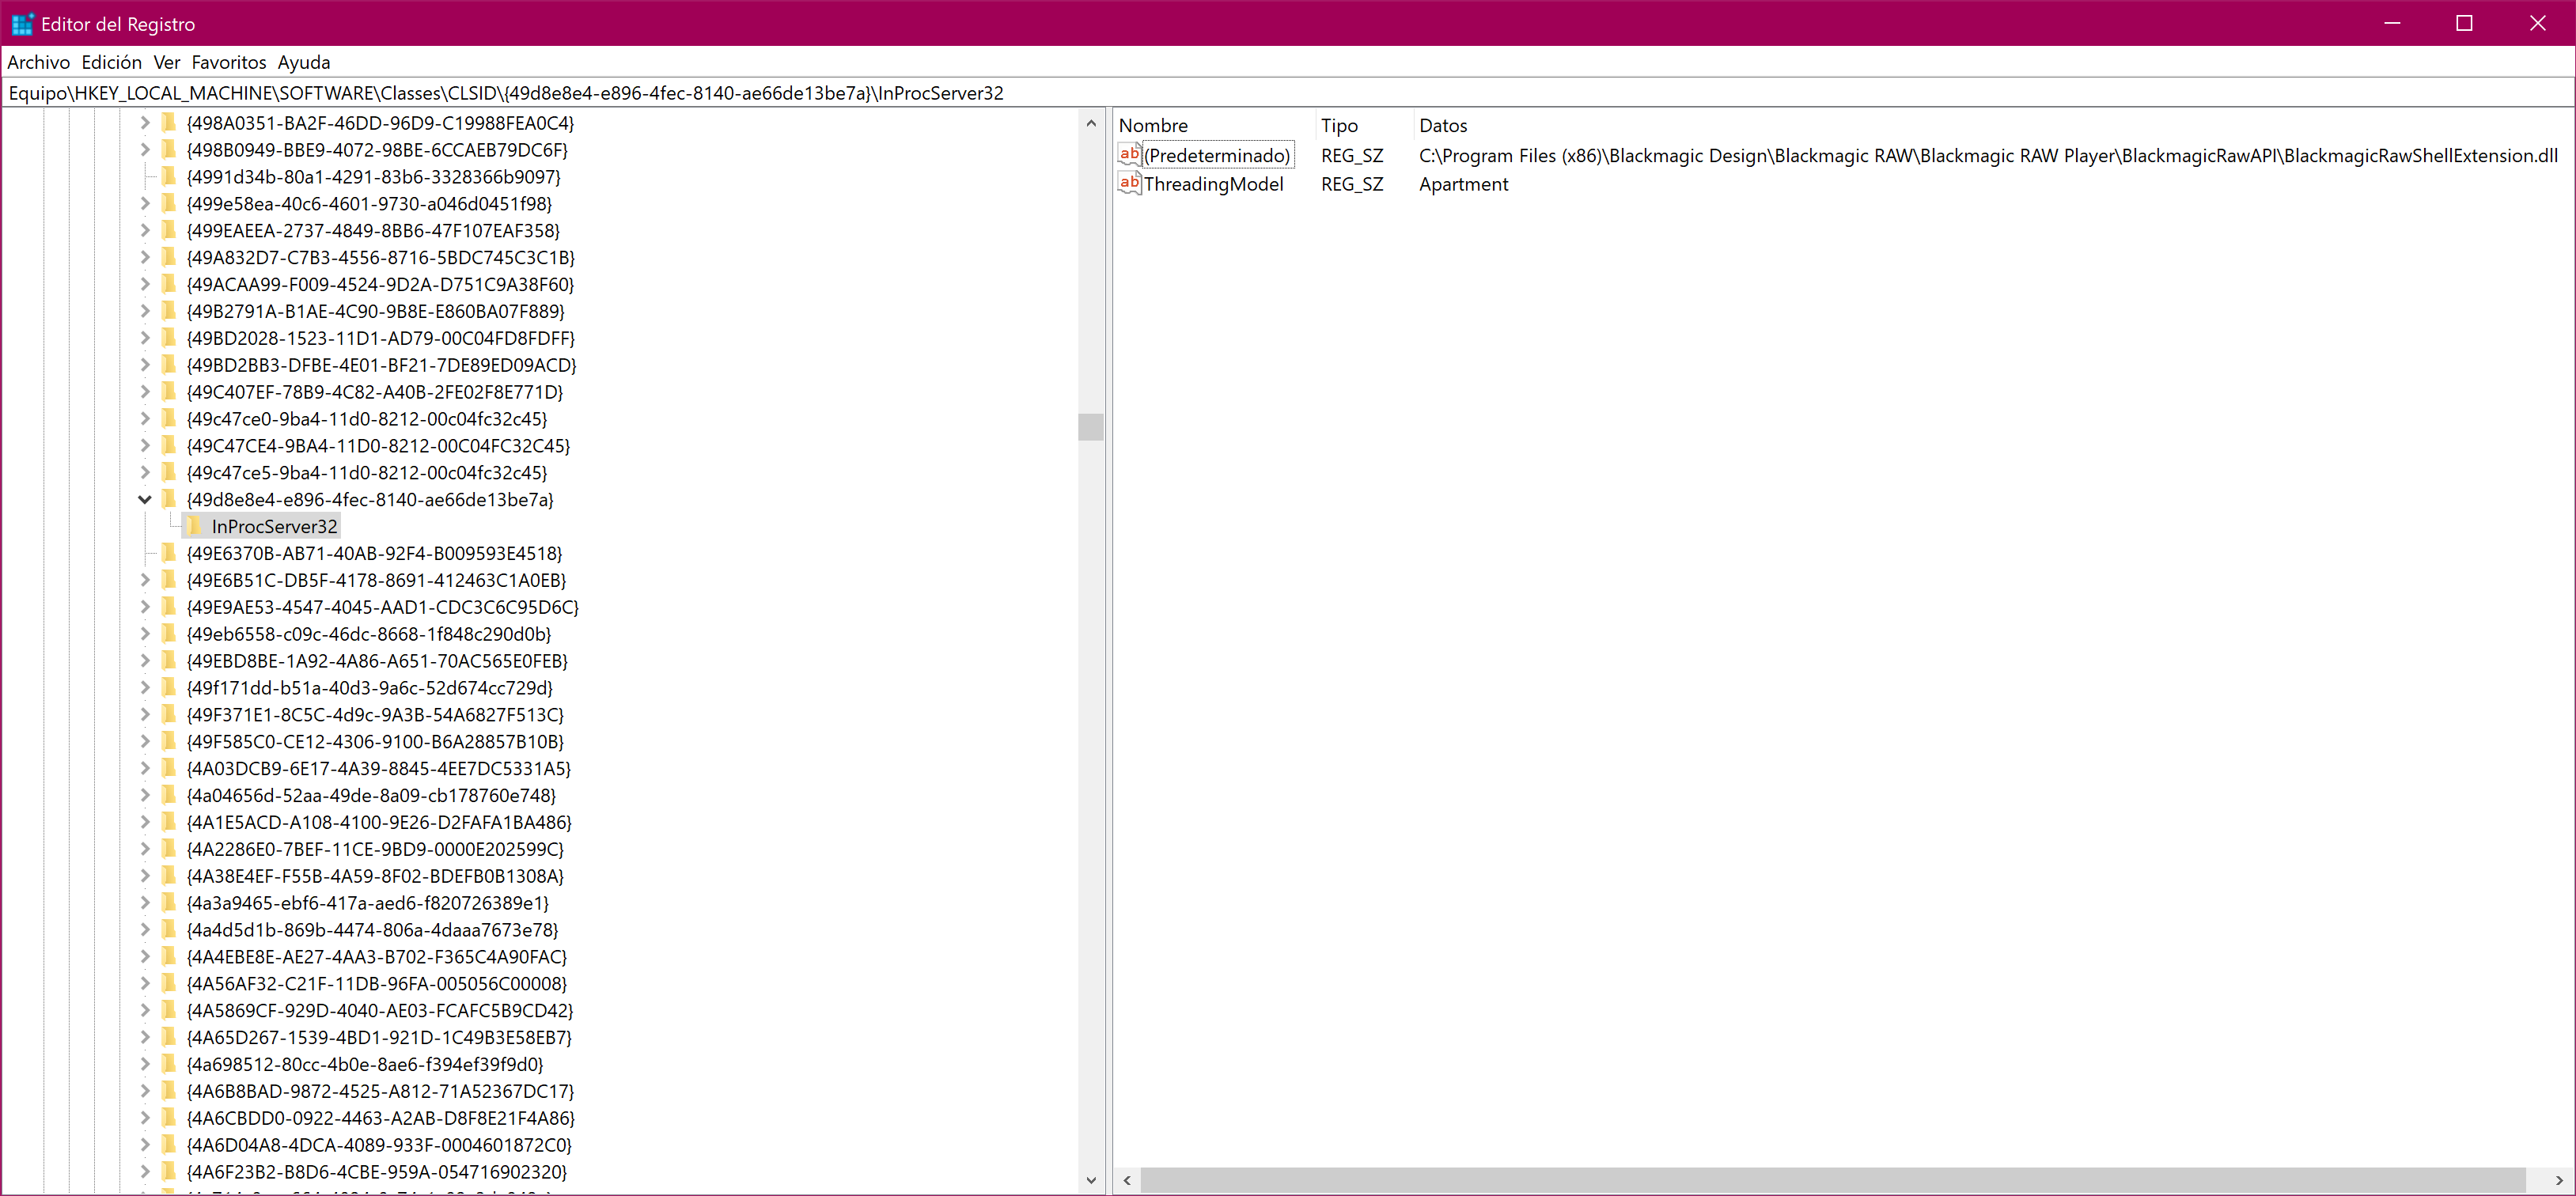Click folder icon of {49ACAA99-F009-4524-9D2A-D751C9A38F60}

tap(169, 284)
